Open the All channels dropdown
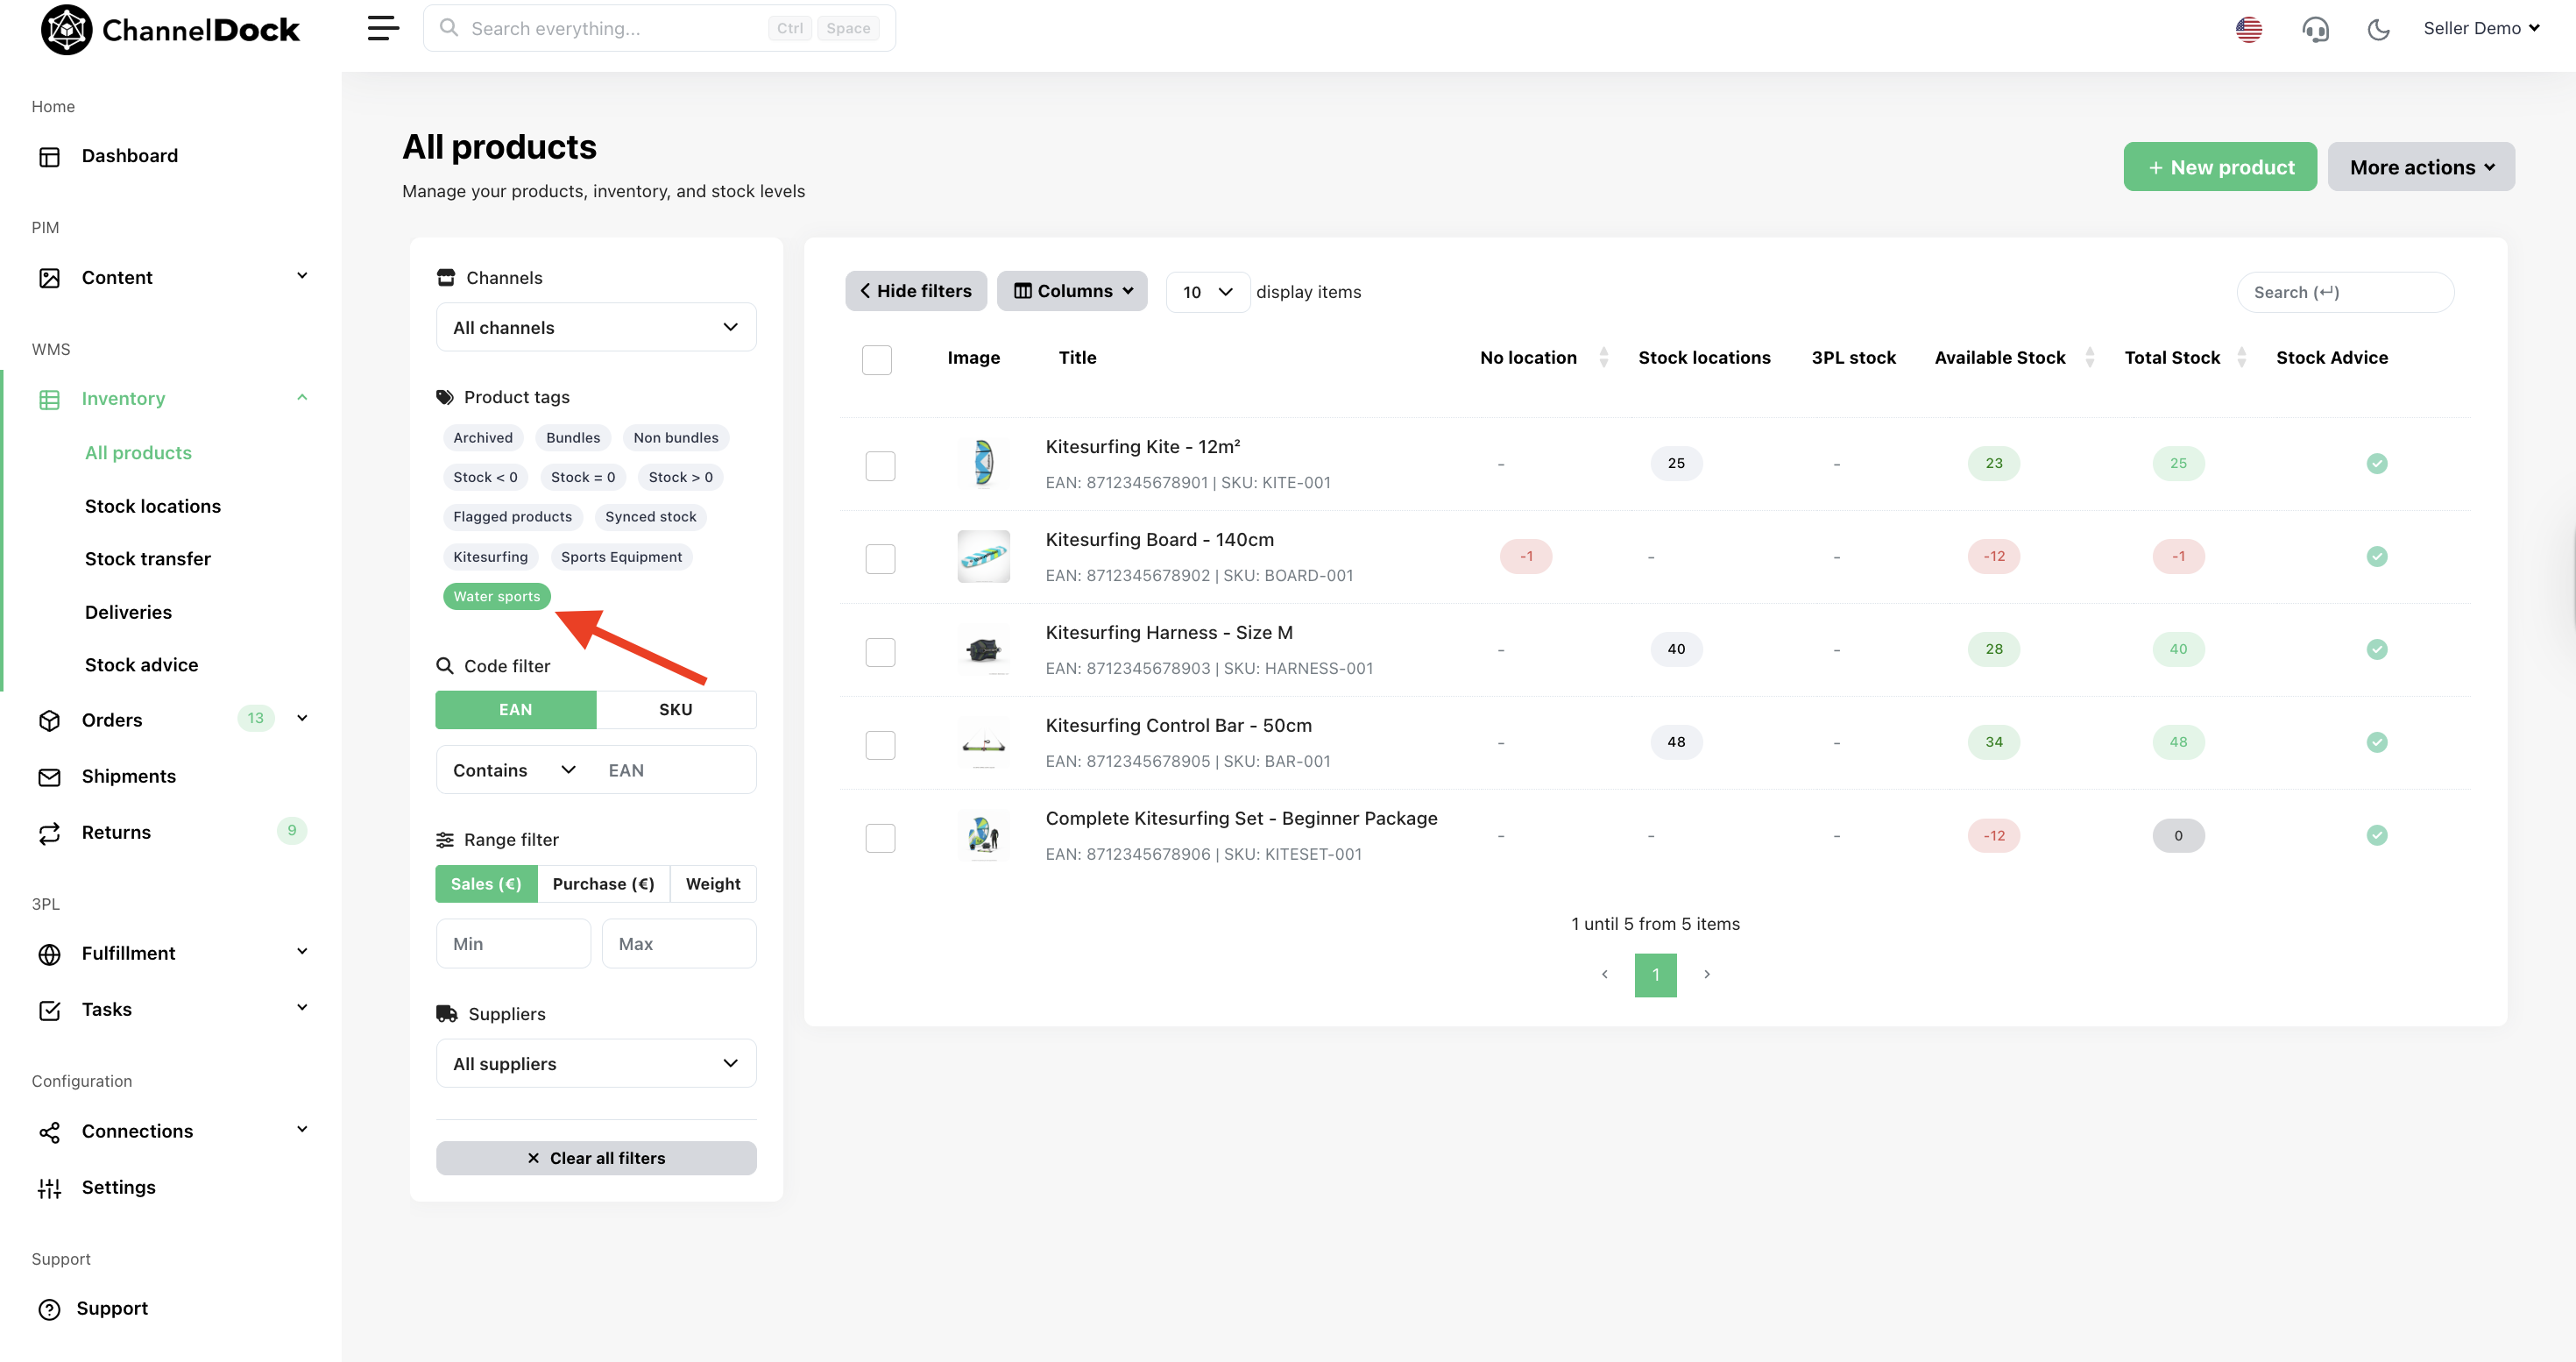The image size is (2576, 1362). (596, 327)
